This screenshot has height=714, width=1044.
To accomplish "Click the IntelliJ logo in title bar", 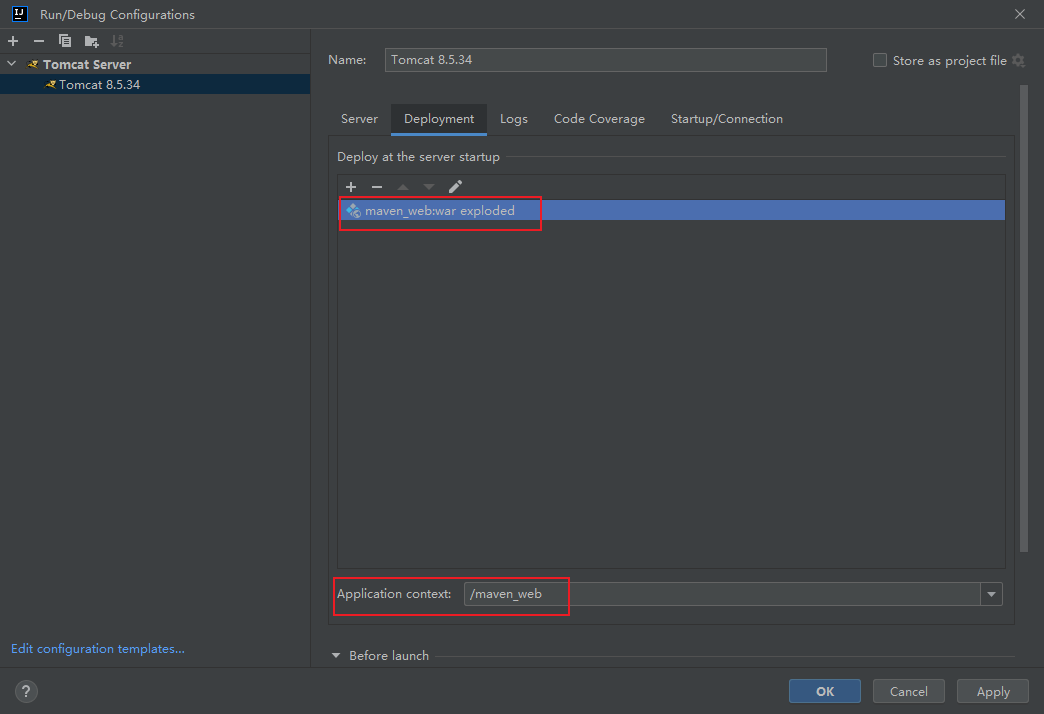I will pos(20,14).
